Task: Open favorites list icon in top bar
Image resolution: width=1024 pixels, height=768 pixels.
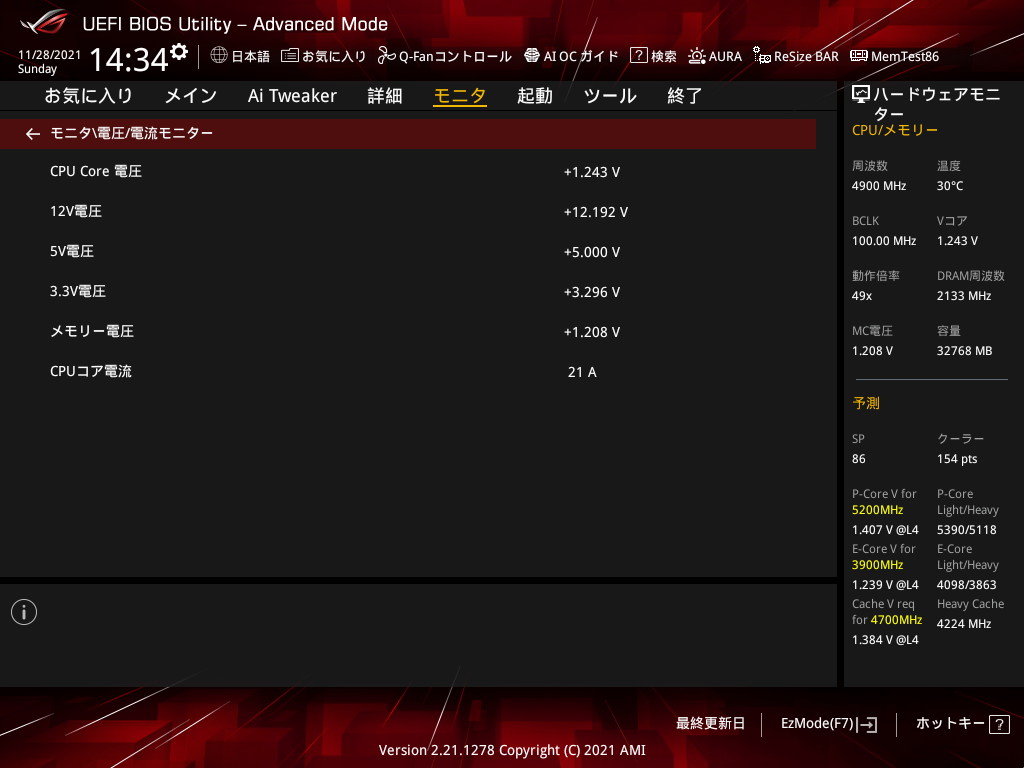Action: [x=290, y=56]
